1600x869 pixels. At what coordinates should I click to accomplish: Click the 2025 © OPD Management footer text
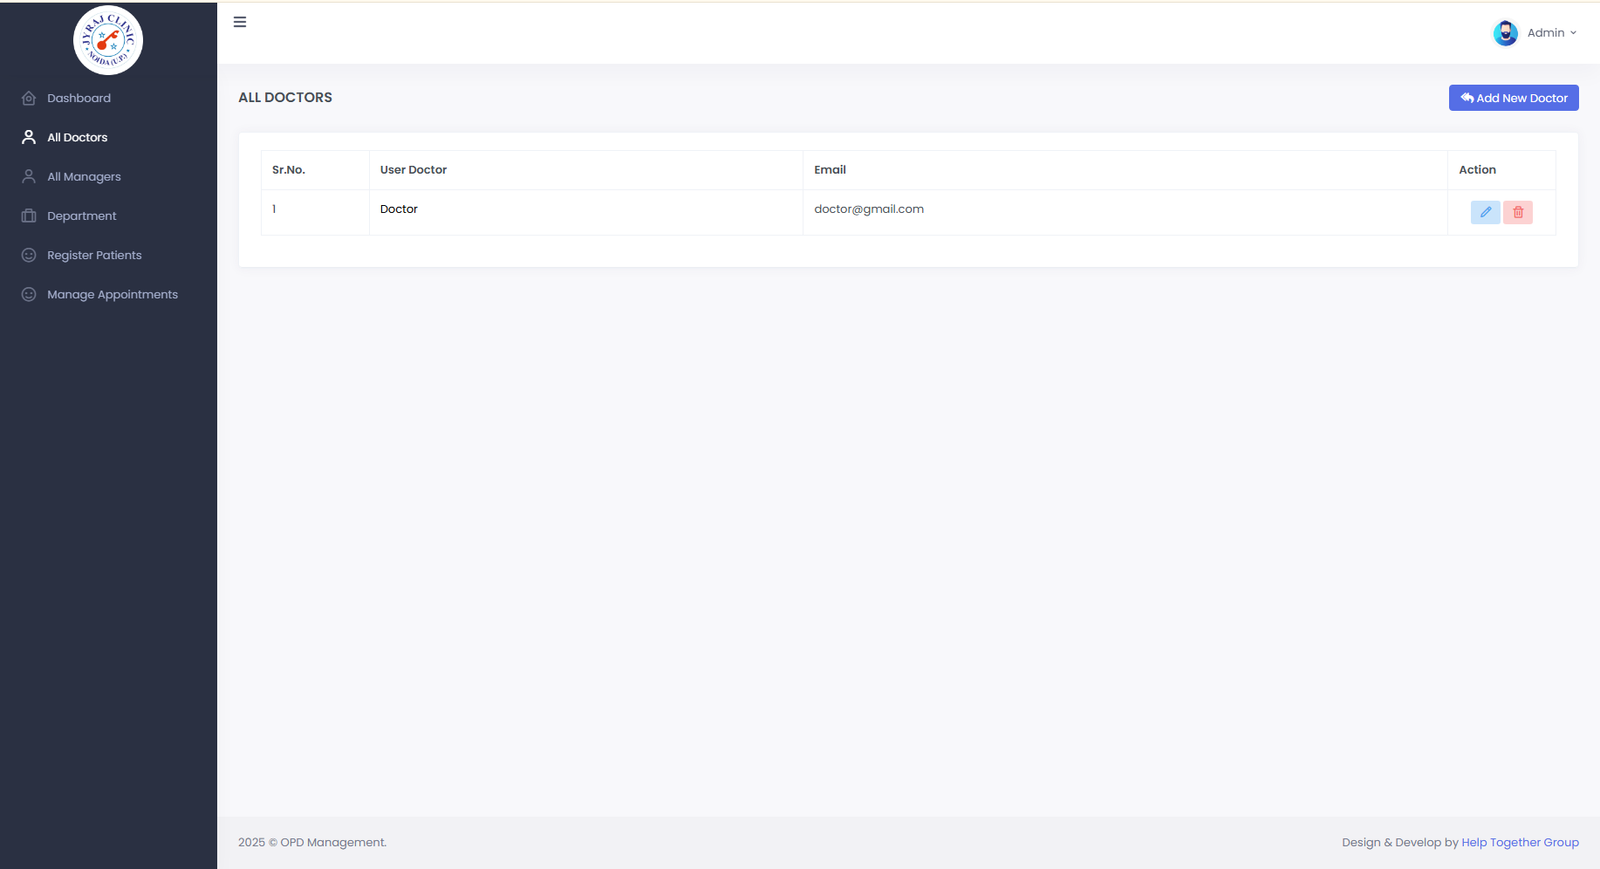point(312,843)
